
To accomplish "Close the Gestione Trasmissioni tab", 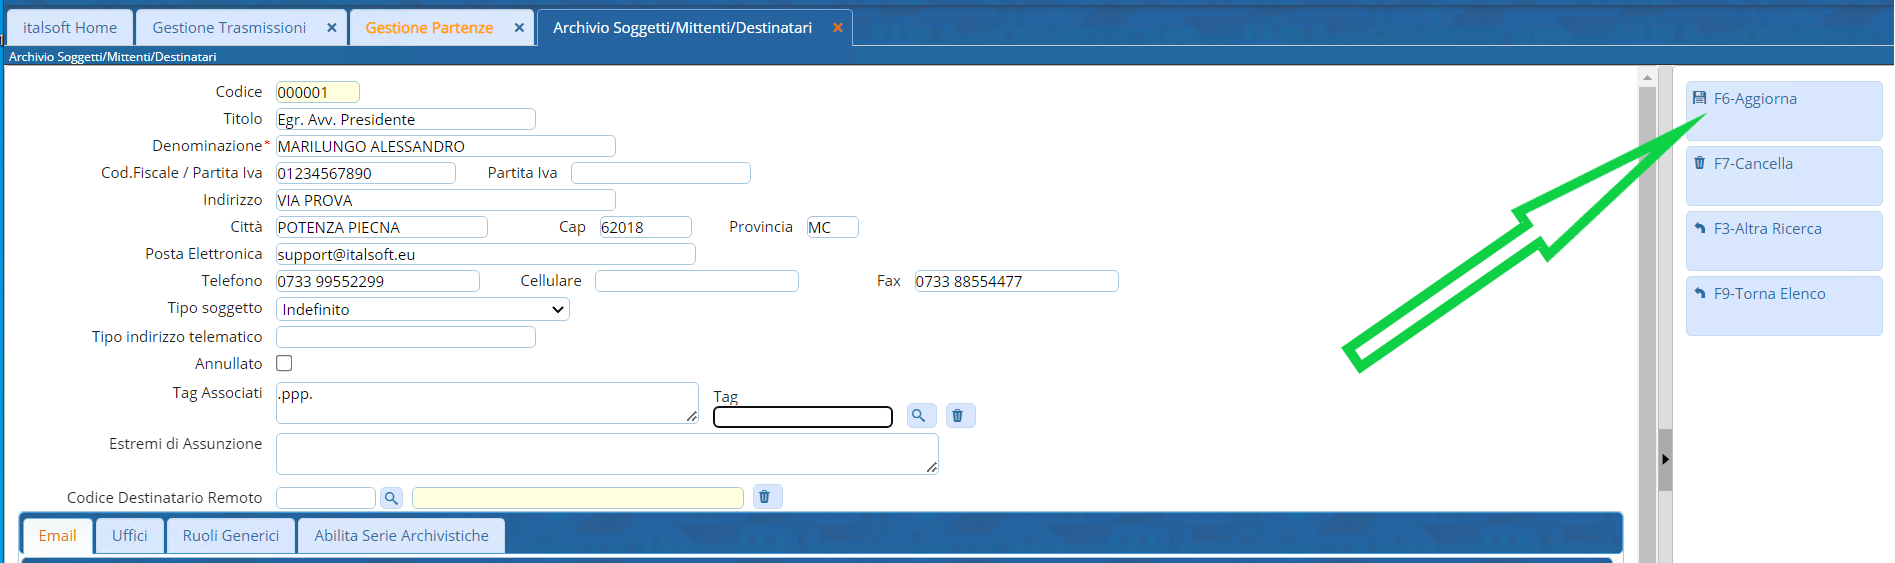I will pyautogui.click(x=331, y=28).
